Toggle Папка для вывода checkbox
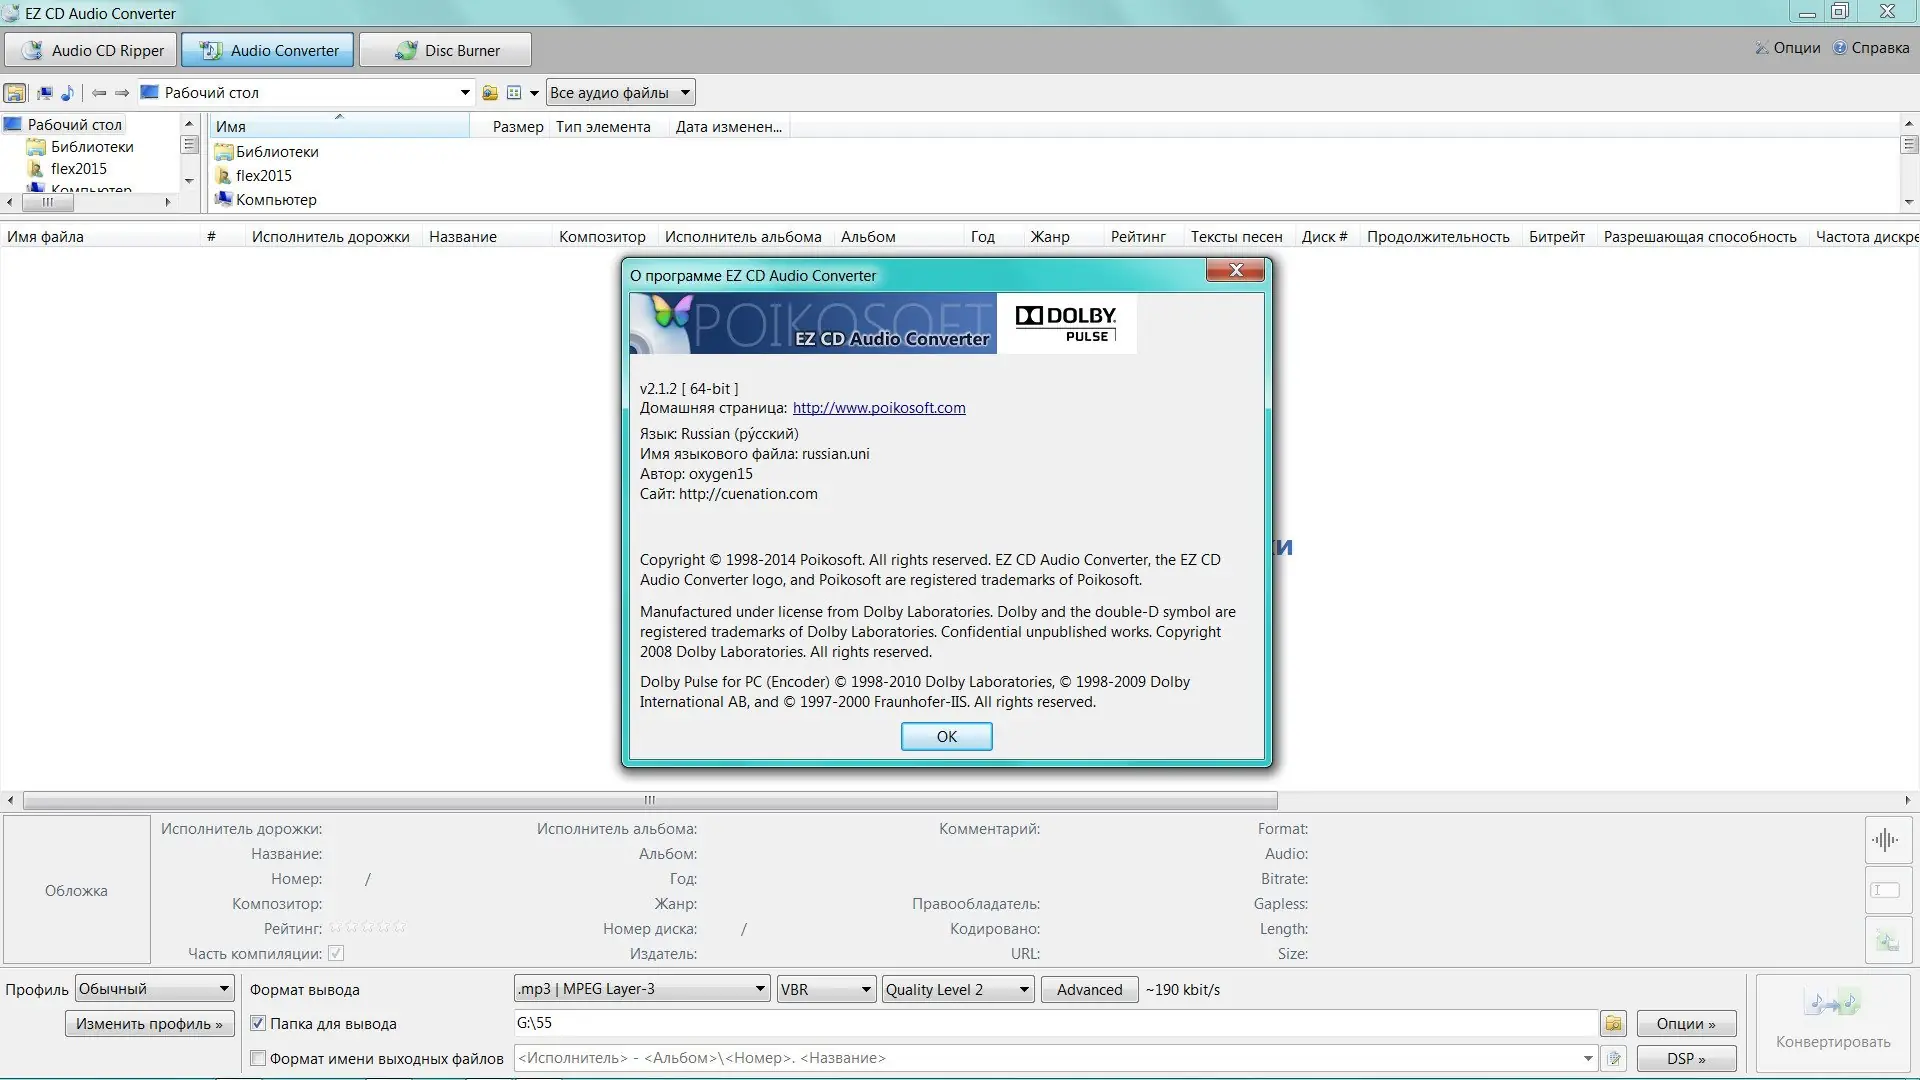 (258, 1023)
